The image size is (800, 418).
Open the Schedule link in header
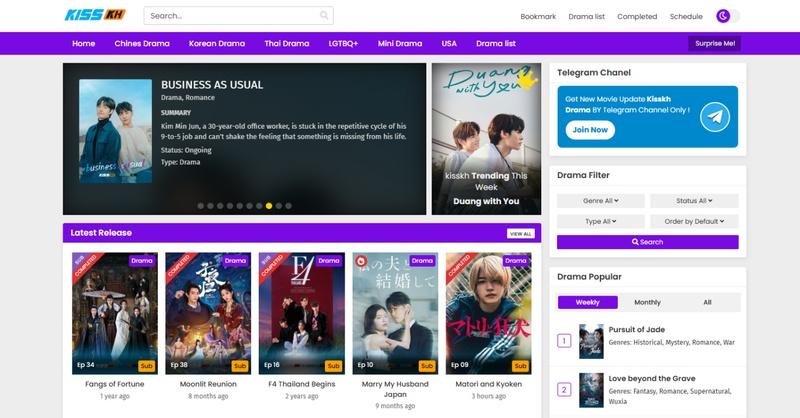coord(686,16)
